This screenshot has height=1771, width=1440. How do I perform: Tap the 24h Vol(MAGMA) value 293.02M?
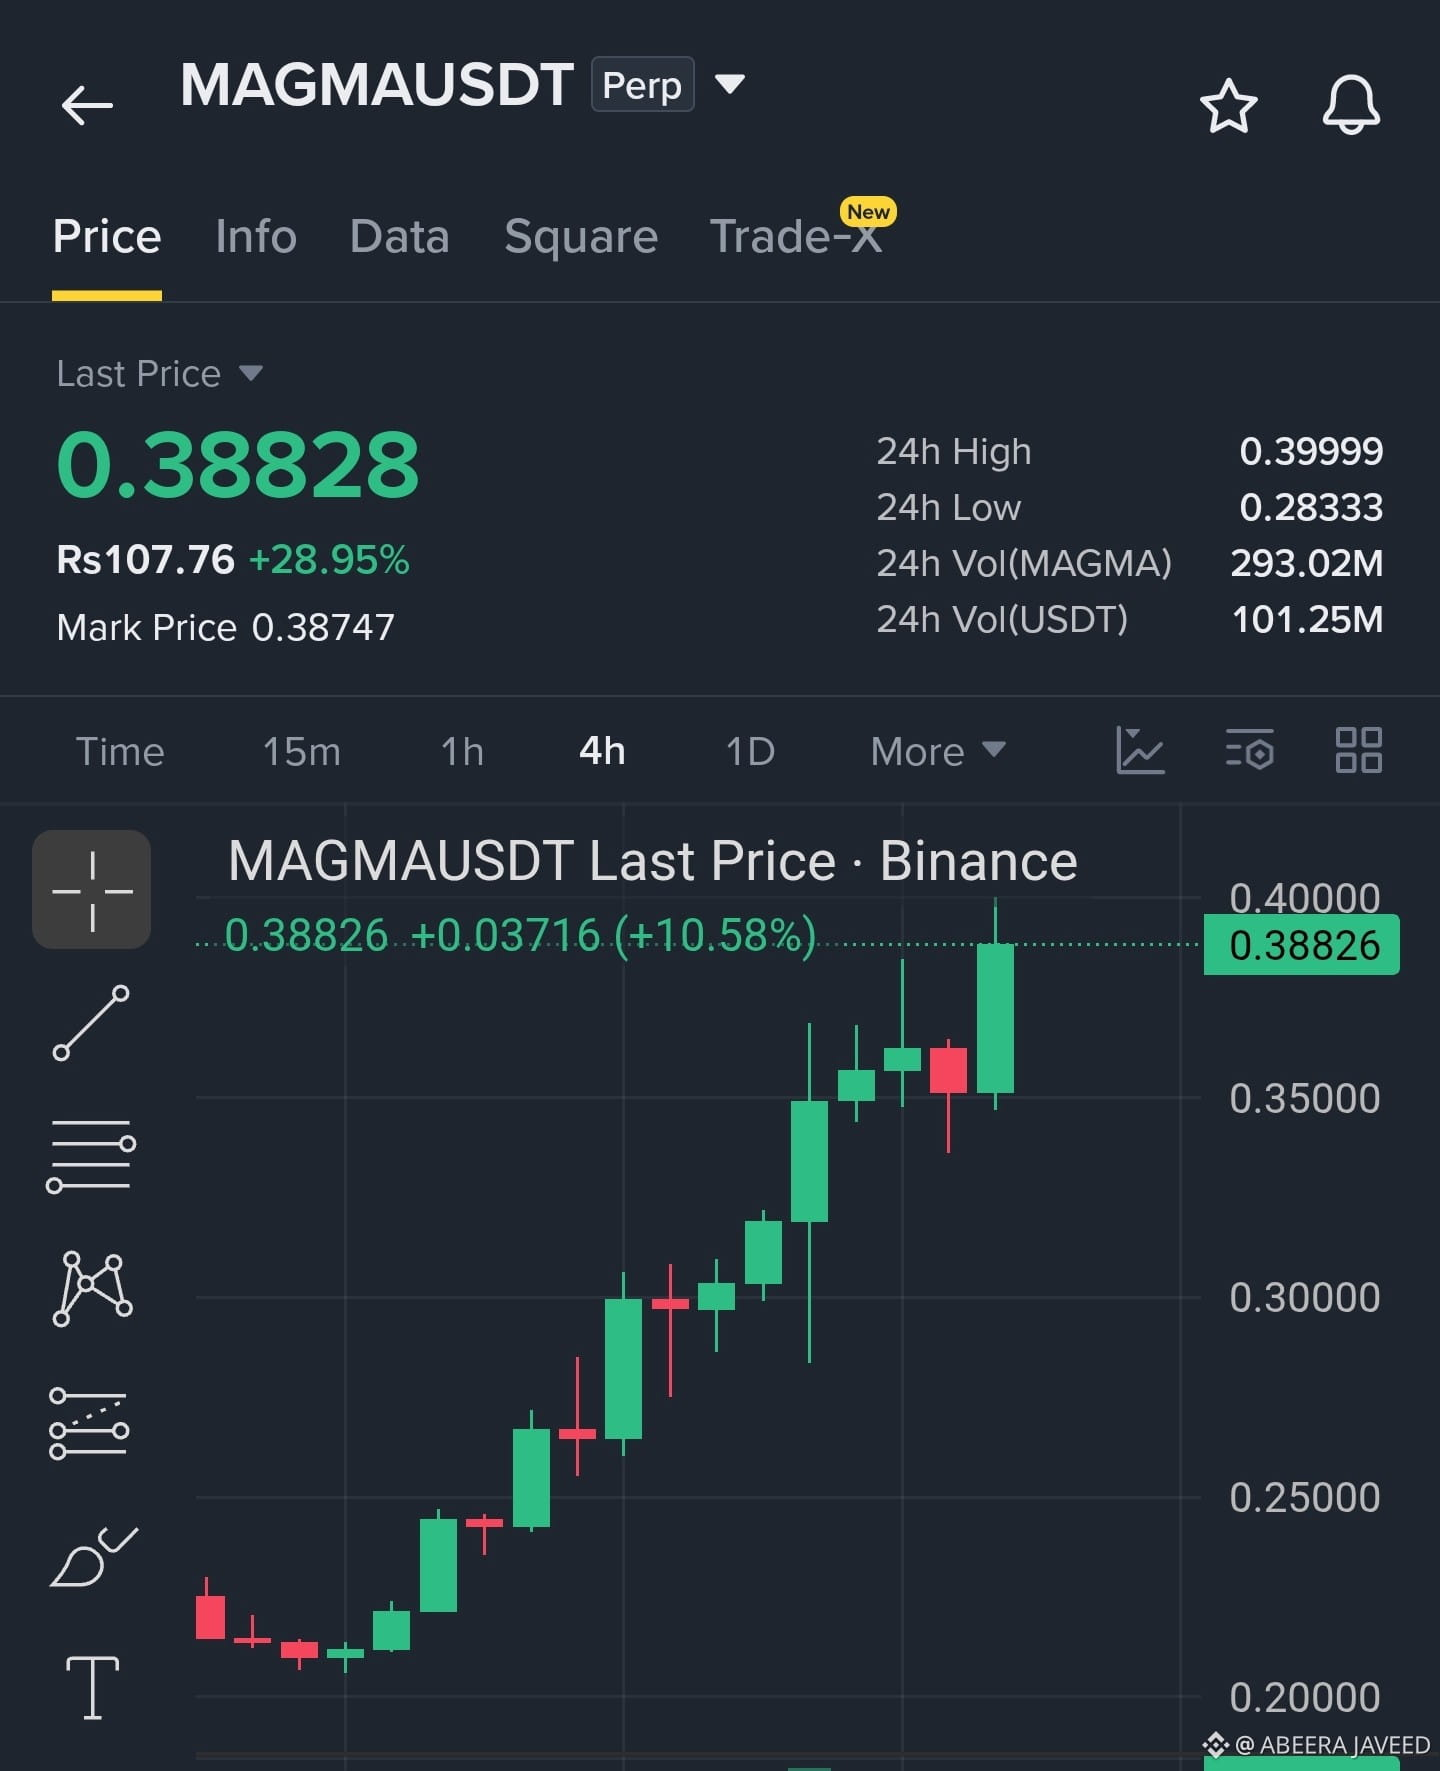(1307, 564)
